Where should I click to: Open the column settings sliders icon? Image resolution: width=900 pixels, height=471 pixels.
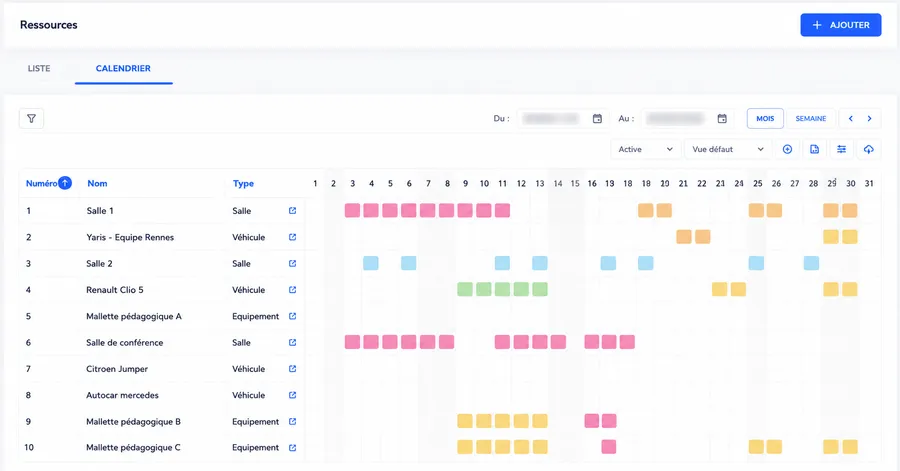coord(841,149)
